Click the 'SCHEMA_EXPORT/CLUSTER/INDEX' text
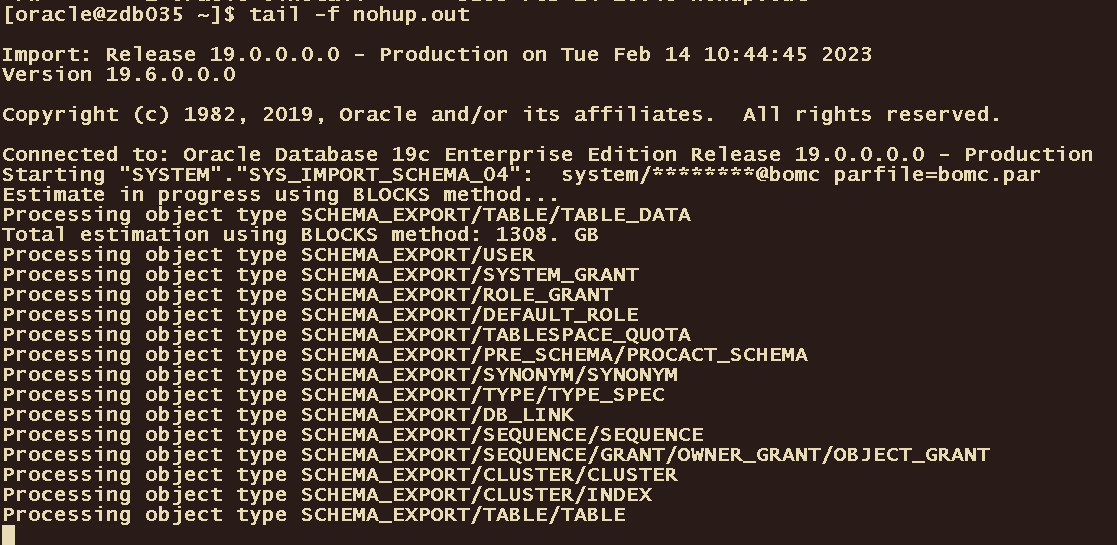Screen dimensions: 1117x545 [476, 494]
